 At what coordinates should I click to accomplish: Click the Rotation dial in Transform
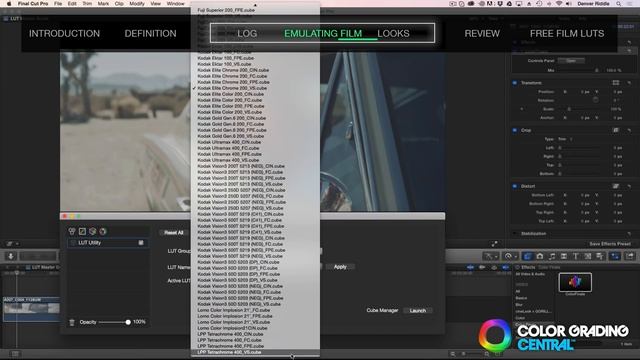[x=596, y=100]
